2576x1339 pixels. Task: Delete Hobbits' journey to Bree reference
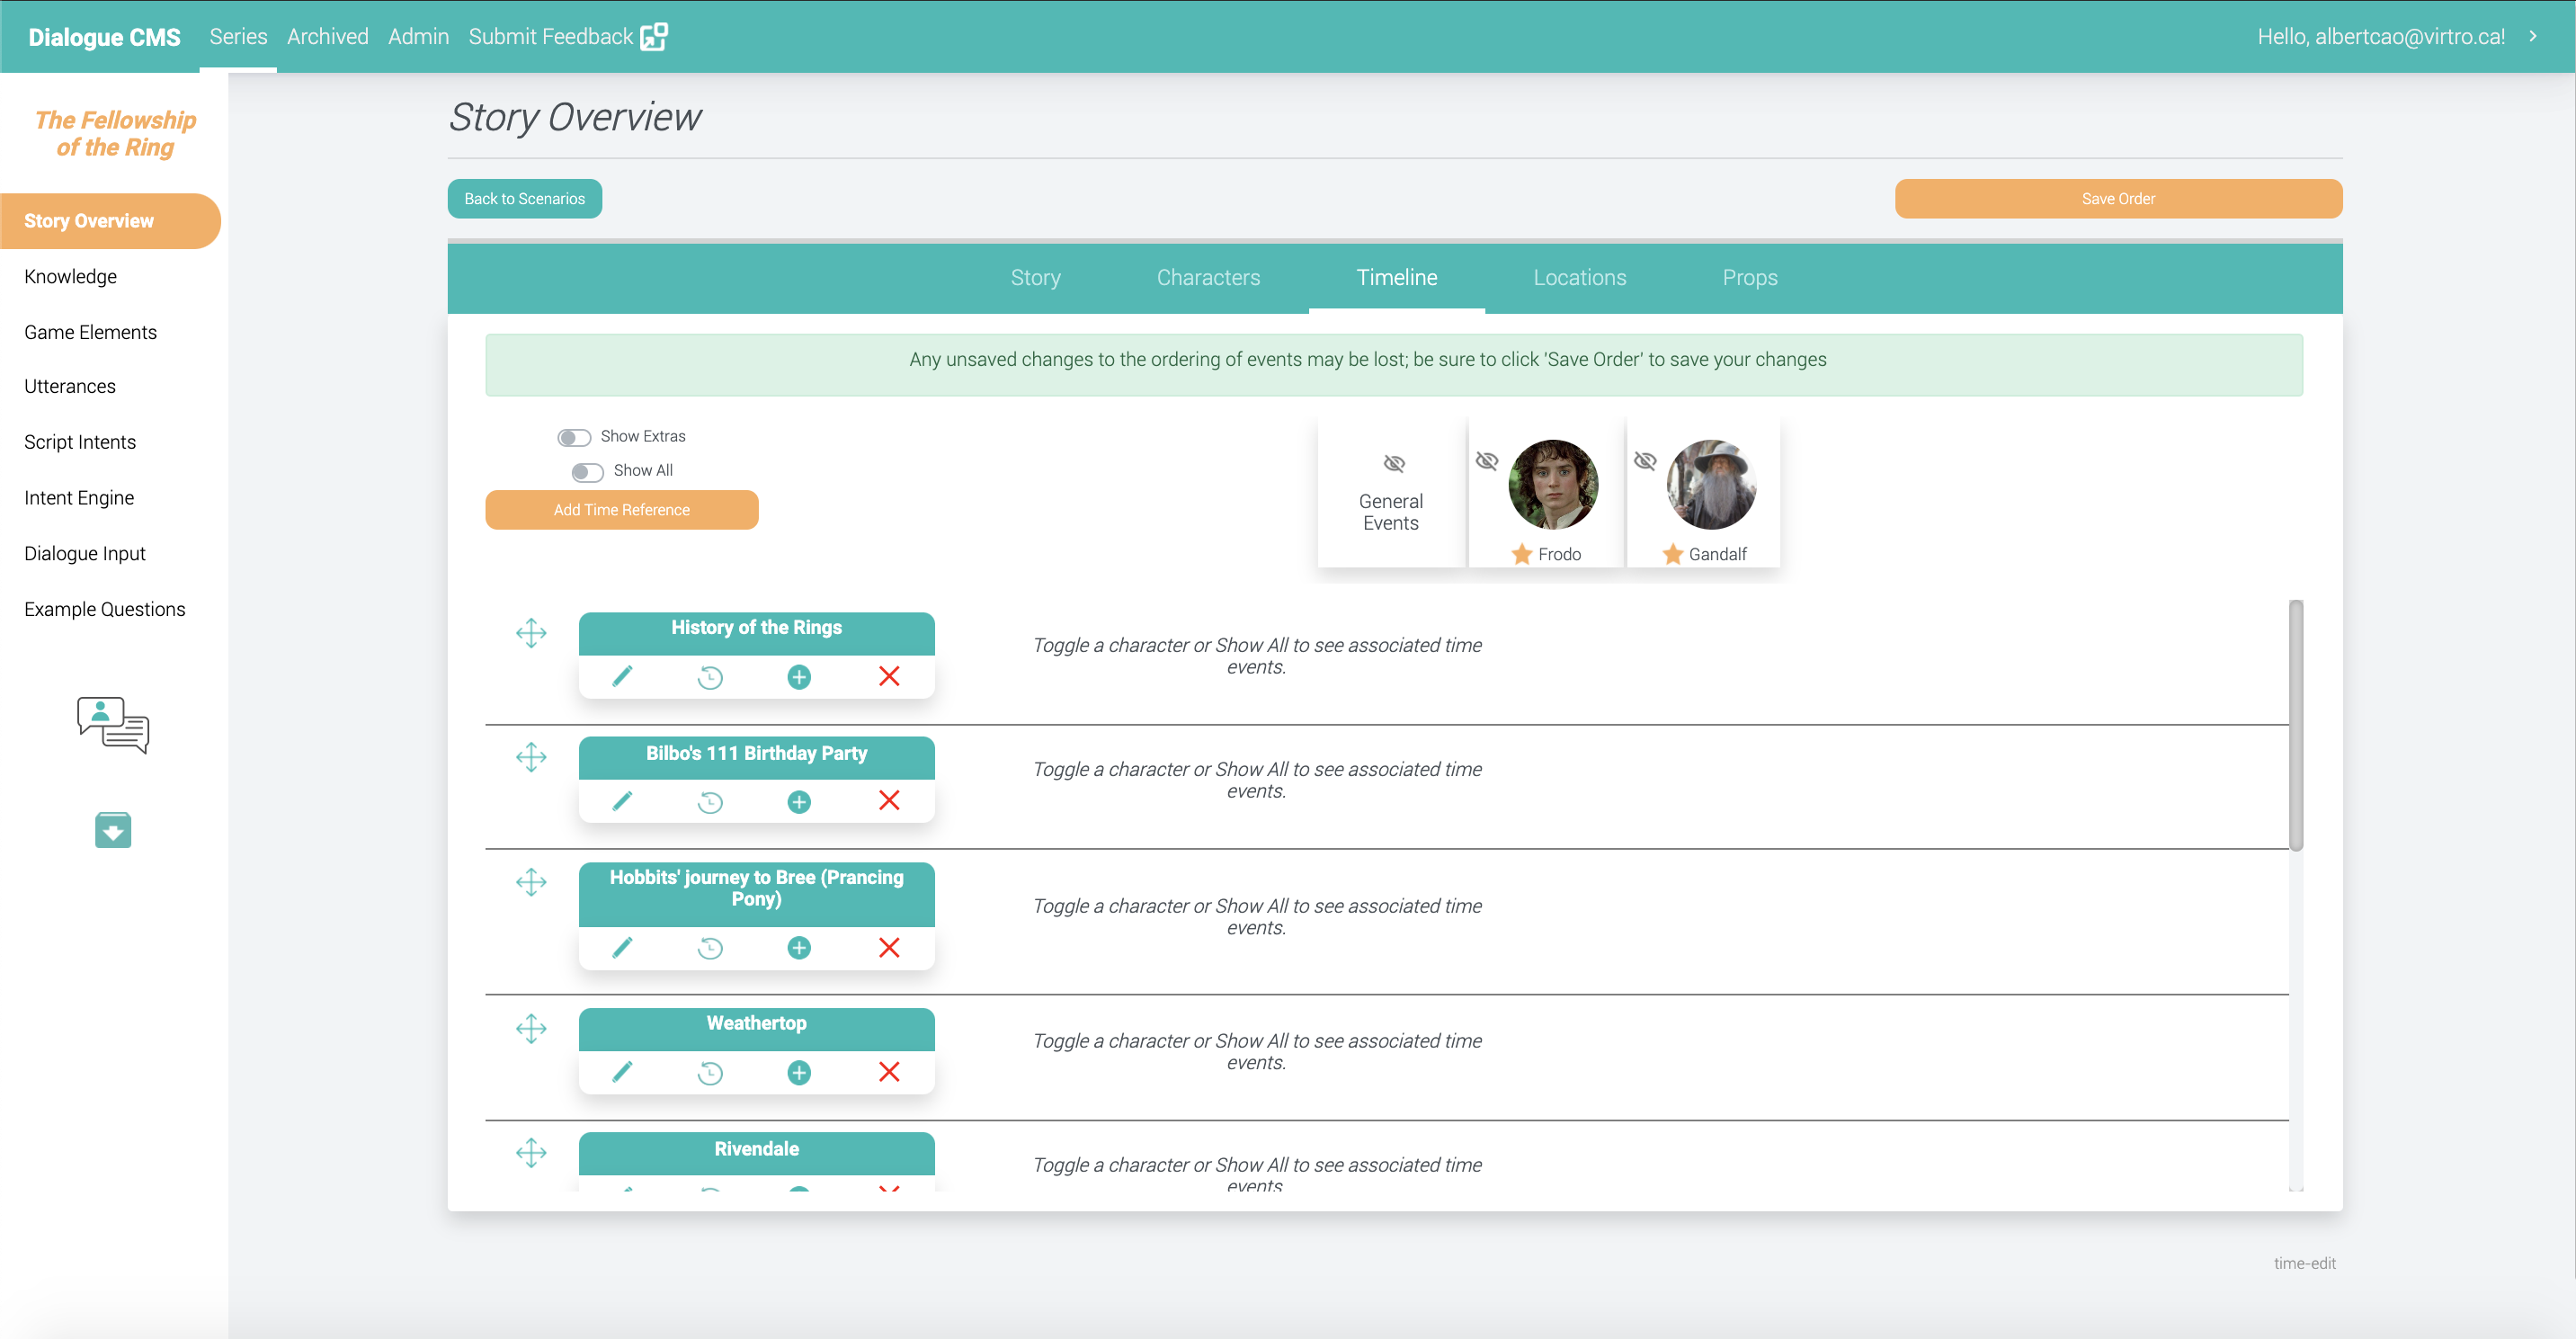tap(888, 947)
